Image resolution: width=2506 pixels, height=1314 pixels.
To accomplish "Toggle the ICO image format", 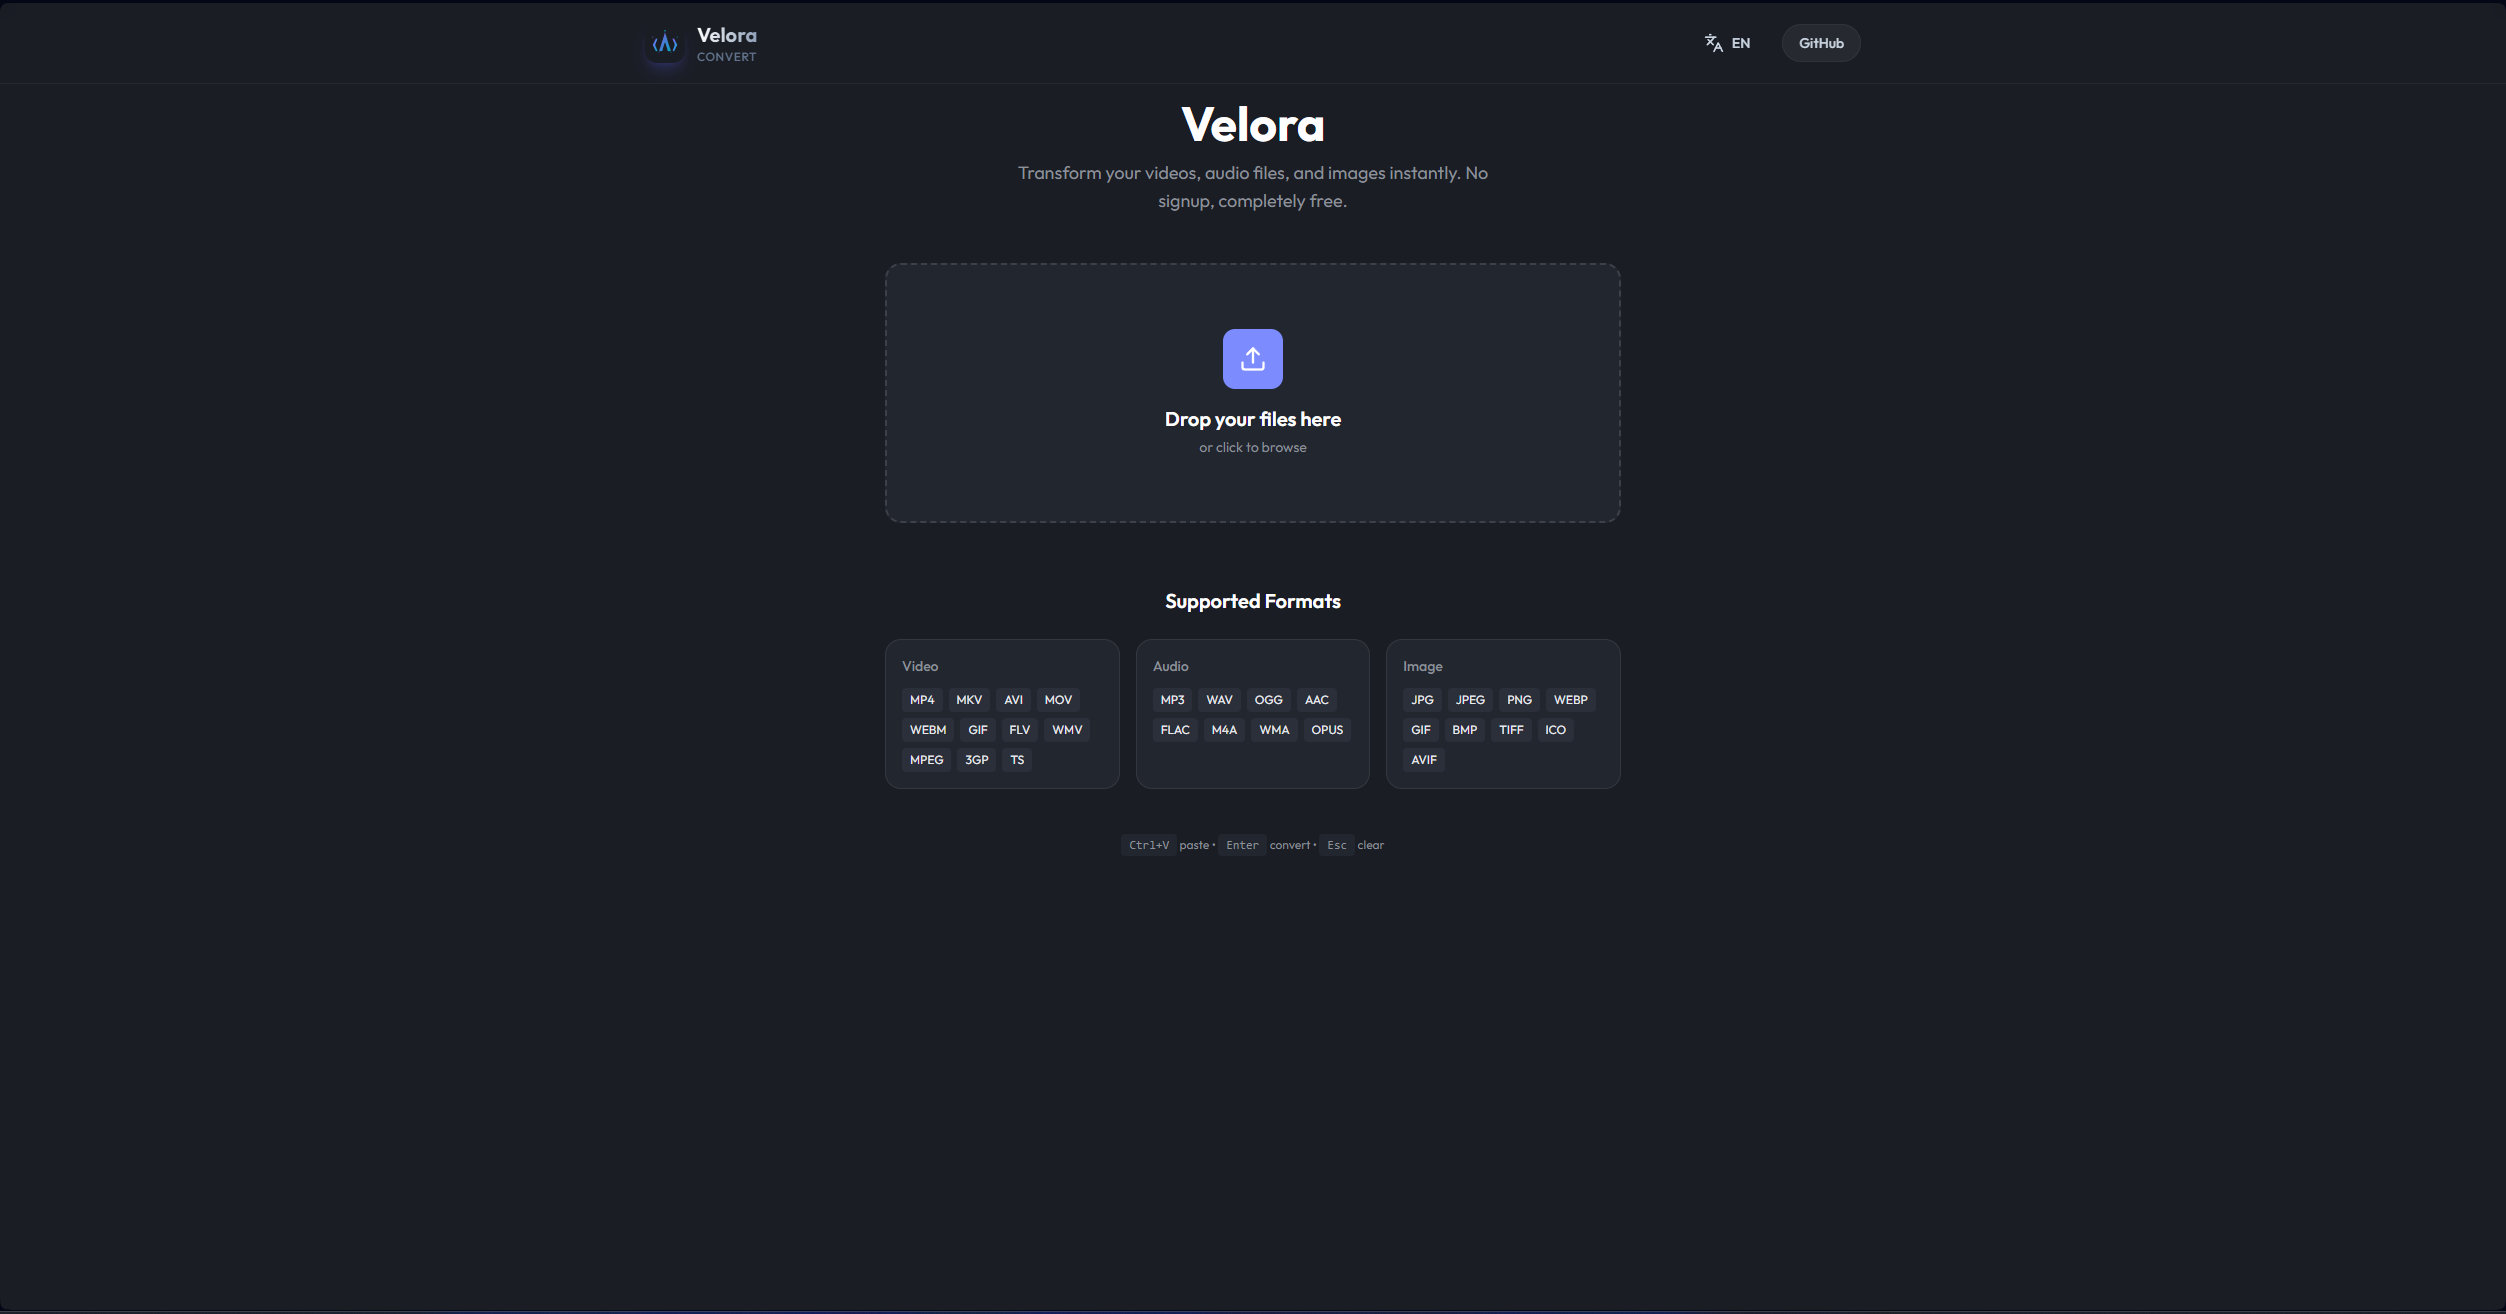I will coord(1555,729).
